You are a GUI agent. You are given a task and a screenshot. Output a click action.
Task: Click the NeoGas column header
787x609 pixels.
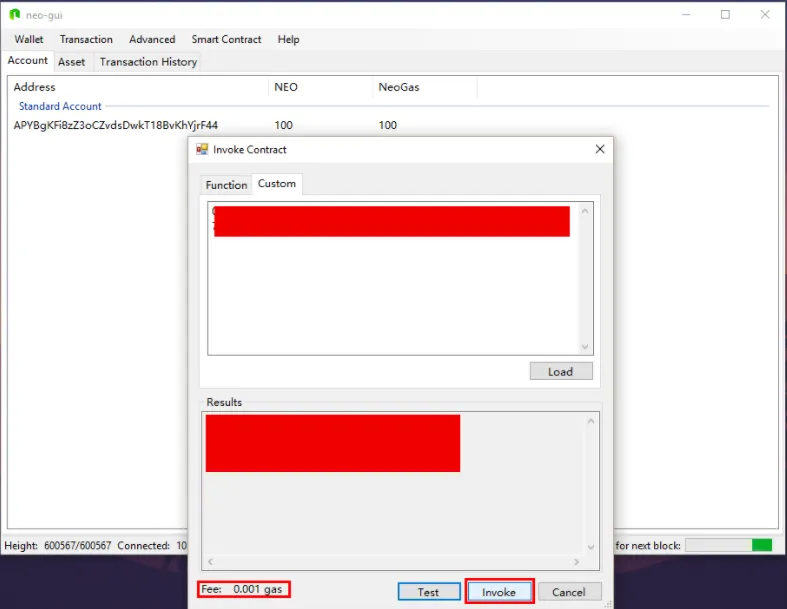(425, 87)
